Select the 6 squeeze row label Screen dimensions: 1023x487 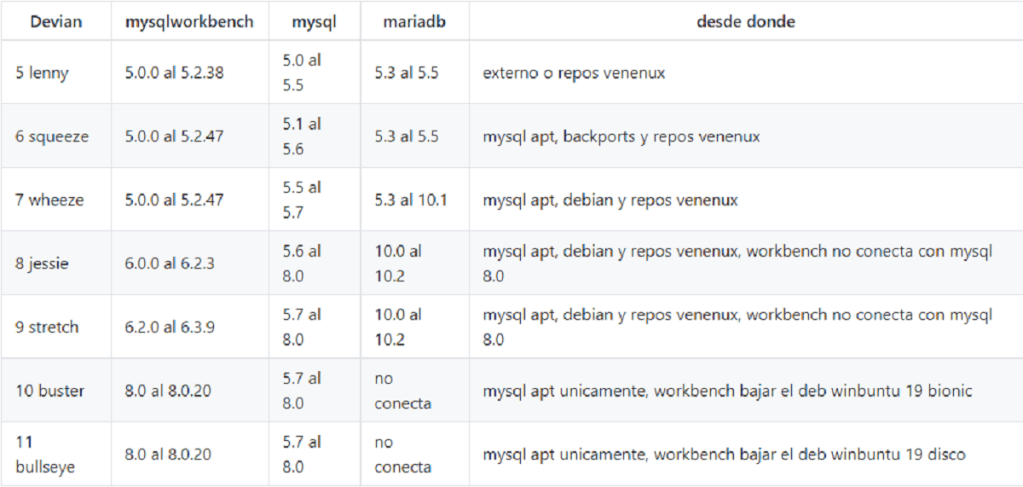click(52, 136)
